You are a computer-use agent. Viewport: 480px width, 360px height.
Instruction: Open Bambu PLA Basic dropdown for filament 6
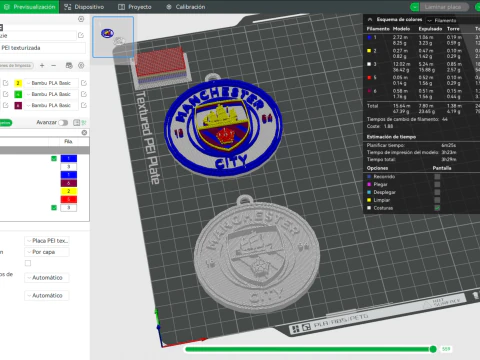pyautogui.click(x=51, y=105)
